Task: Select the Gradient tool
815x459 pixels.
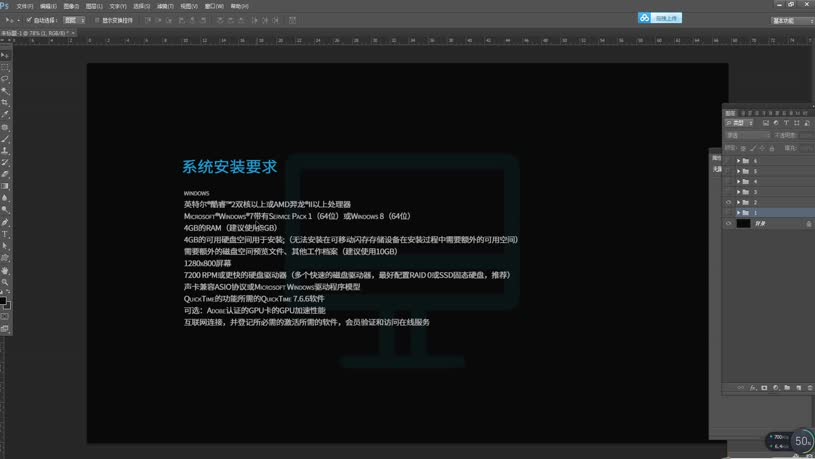Action: coord(5,187)
